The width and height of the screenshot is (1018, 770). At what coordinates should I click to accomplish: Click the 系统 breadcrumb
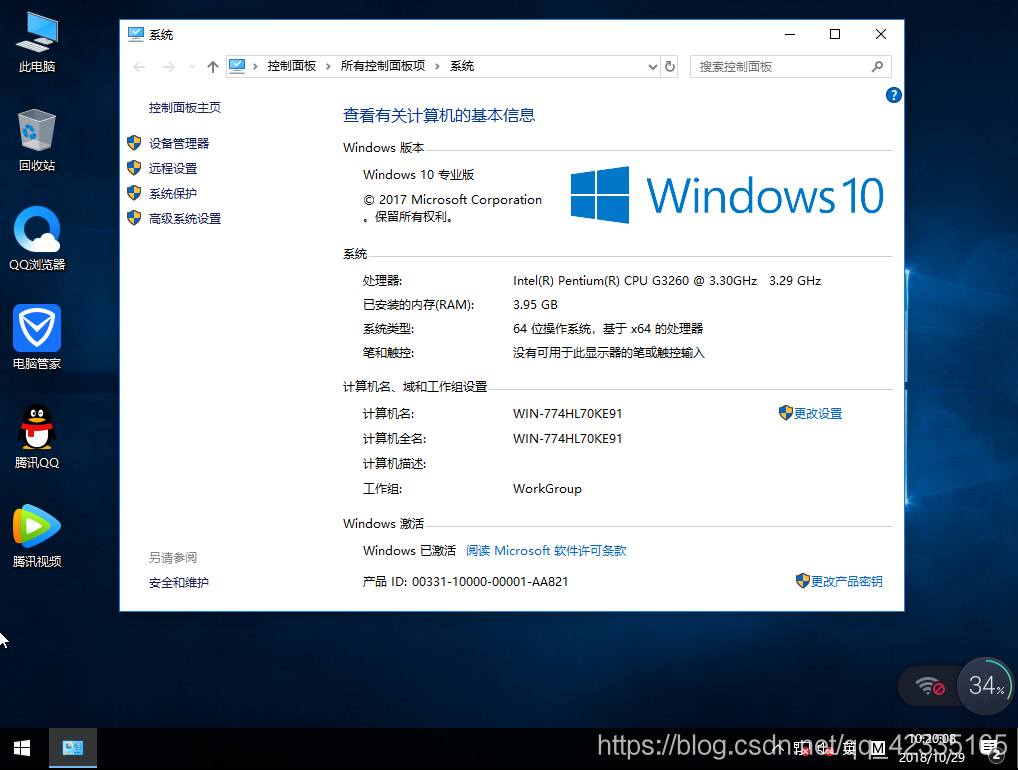click(462, 66)
